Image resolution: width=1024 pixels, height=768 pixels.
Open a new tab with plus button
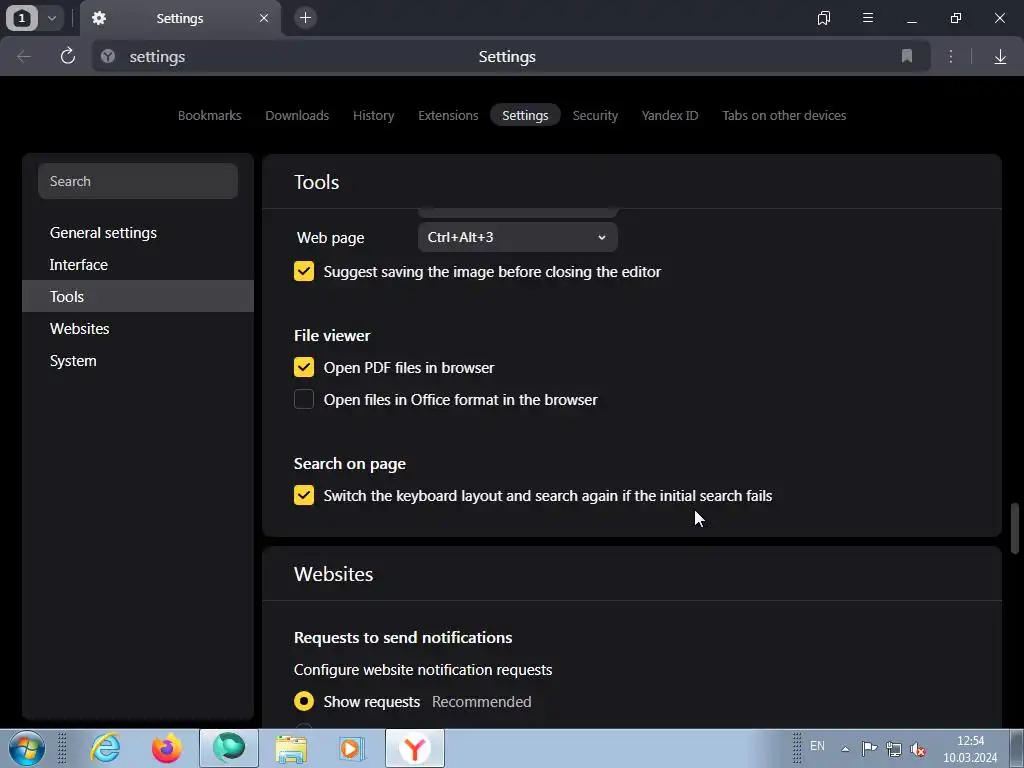click(x=305, y=18)
